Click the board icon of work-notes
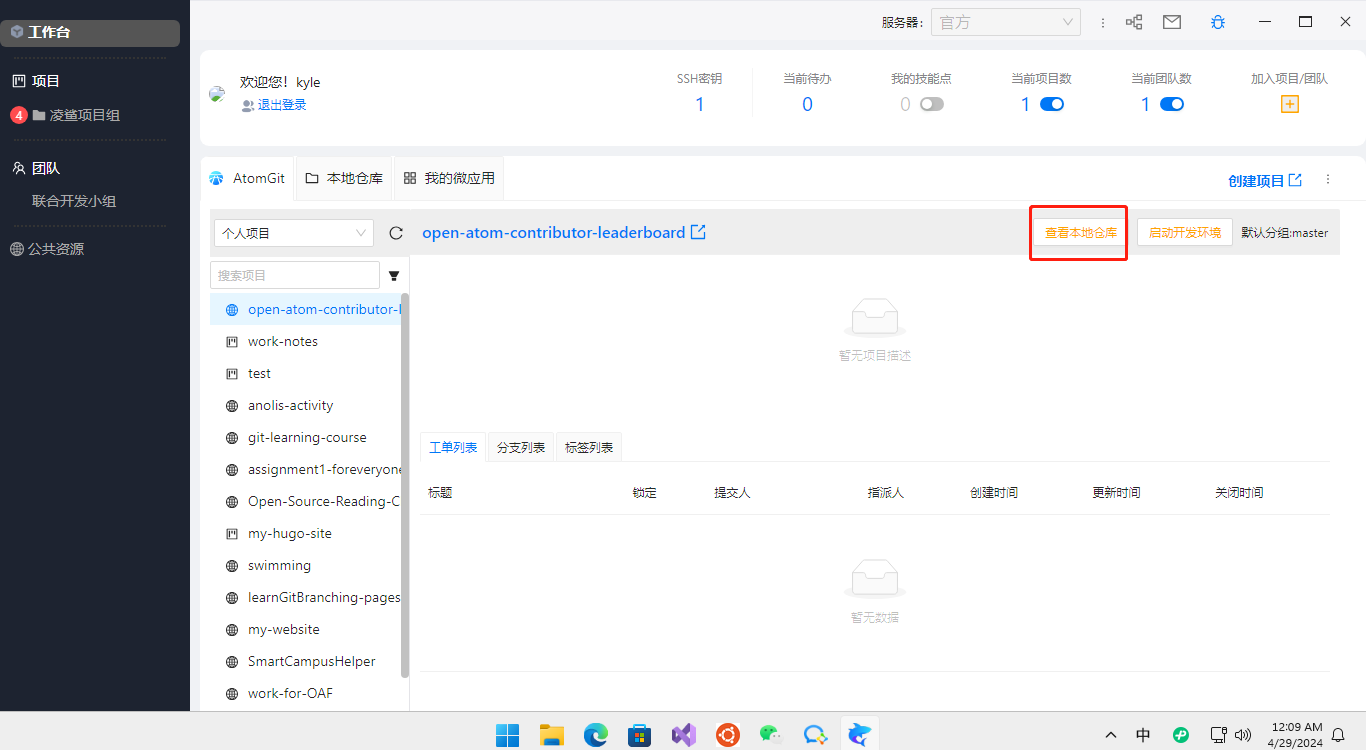The width and height of the screenshot is (1366, 750). (232, 342)
